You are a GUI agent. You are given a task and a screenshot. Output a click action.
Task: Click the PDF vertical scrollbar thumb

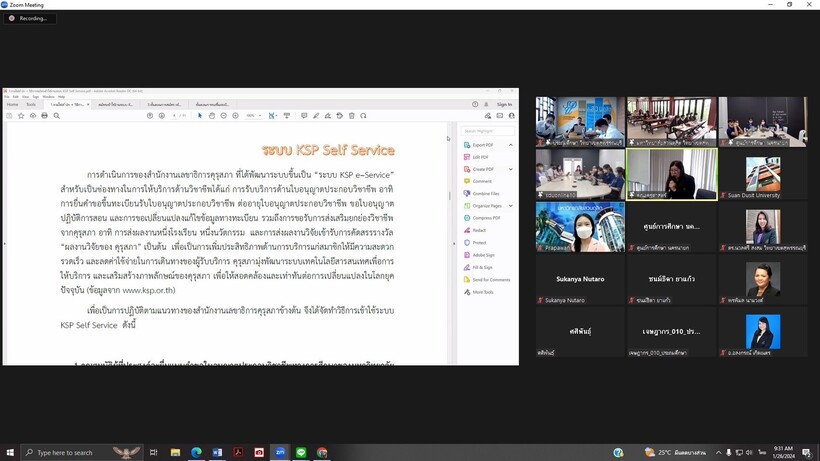[449, 196]
